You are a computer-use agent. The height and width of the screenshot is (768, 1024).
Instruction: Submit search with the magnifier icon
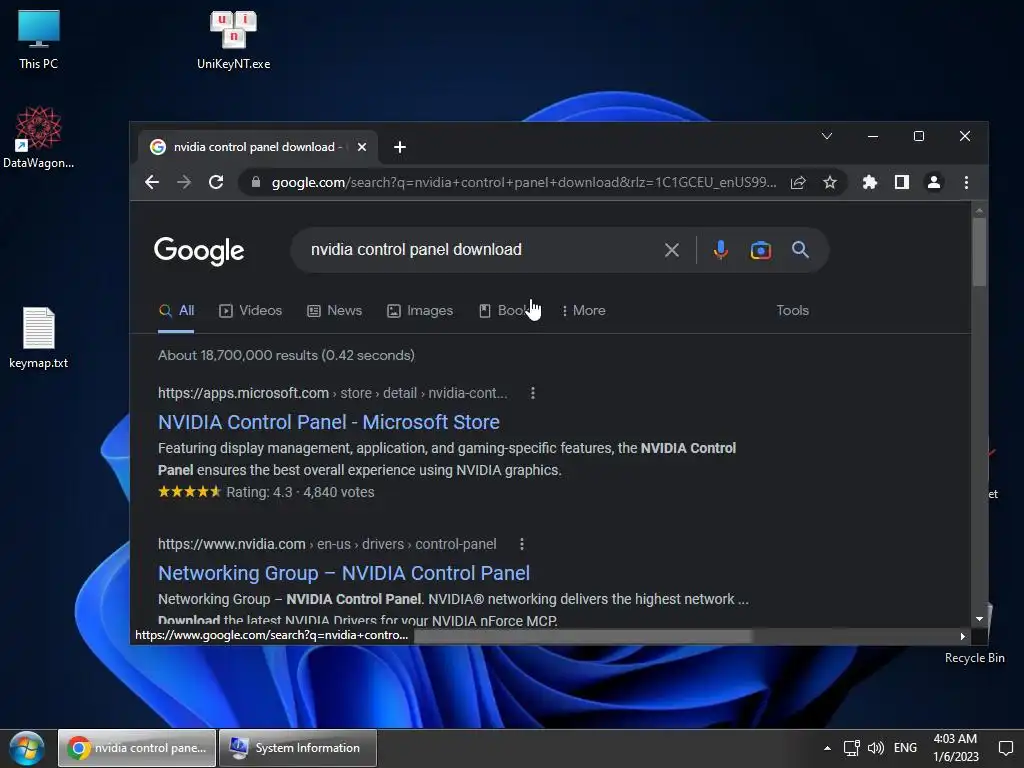point(800,249)
